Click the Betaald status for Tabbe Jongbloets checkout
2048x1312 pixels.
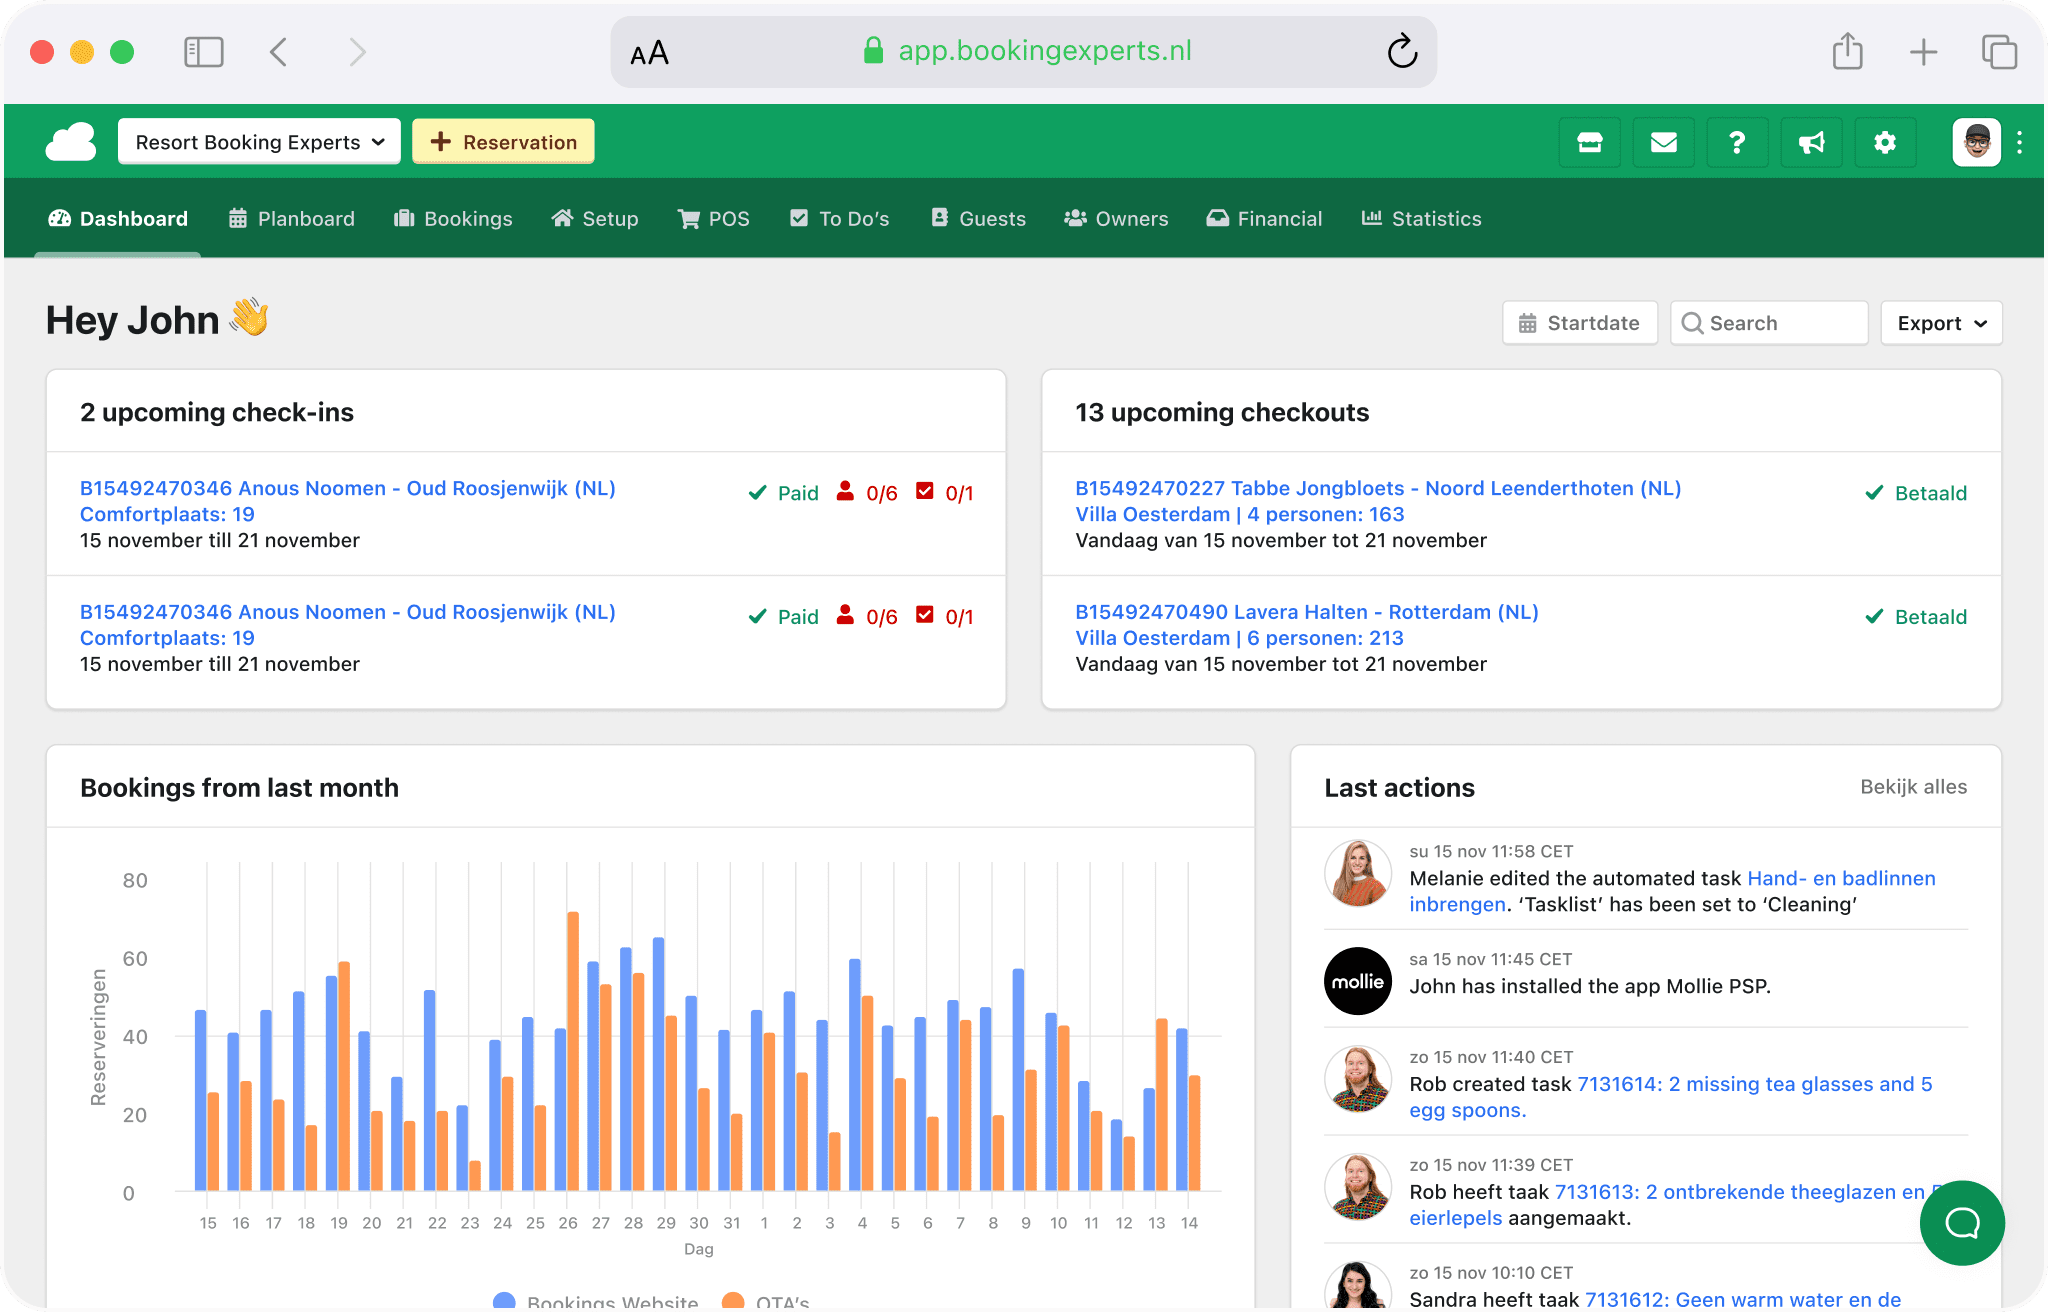pos(1915,492)
